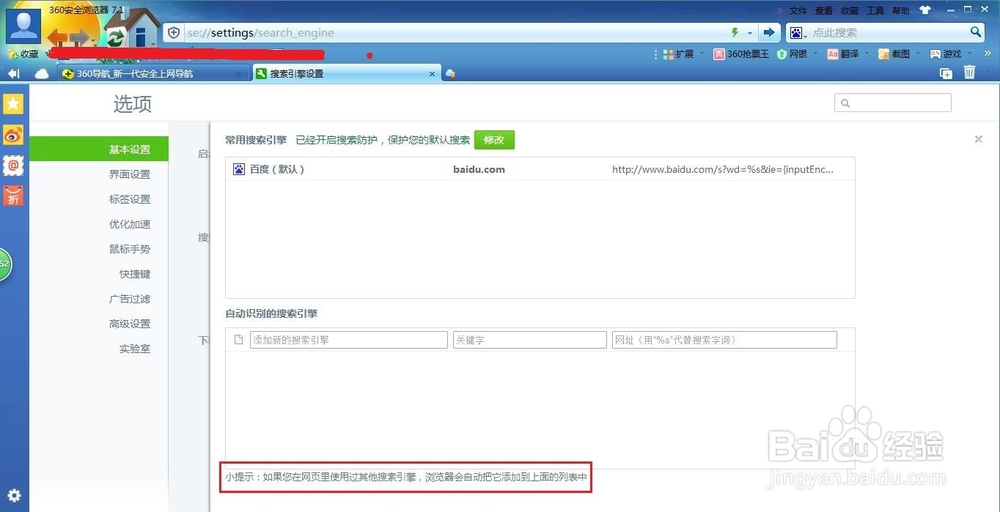Show more toolbar items chevron
1000x512 pixels.
point(988,54)
